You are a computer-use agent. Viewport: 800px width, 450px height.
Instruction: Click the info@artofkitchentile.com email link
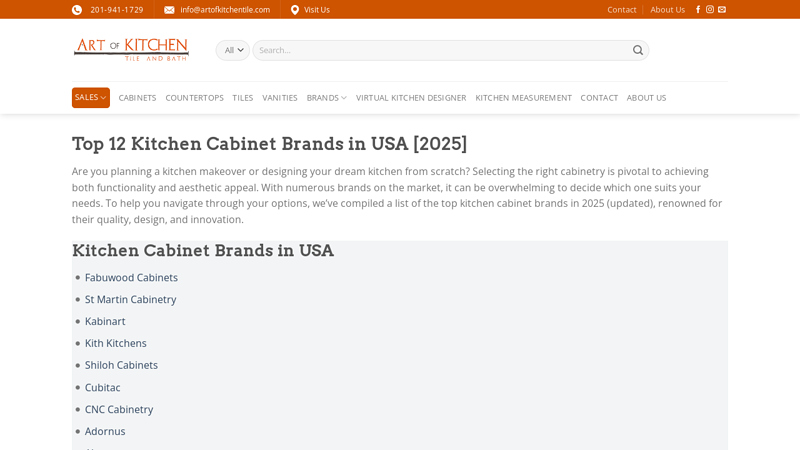click(225, 10)
